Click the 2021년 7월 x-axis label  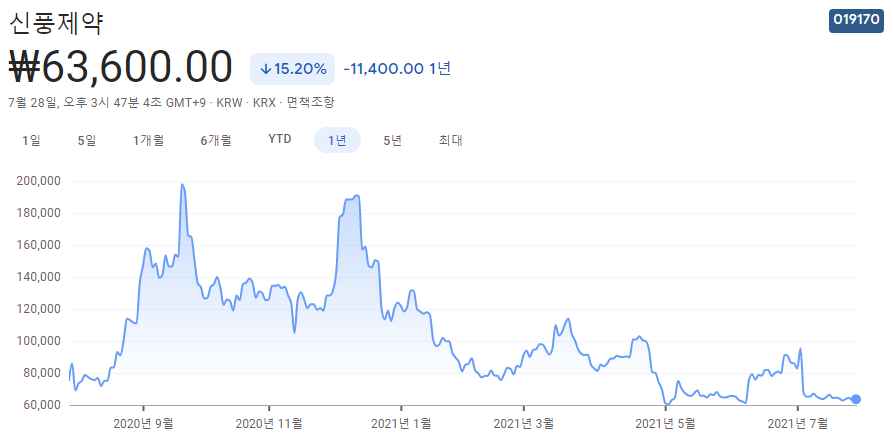pos(798,424)
